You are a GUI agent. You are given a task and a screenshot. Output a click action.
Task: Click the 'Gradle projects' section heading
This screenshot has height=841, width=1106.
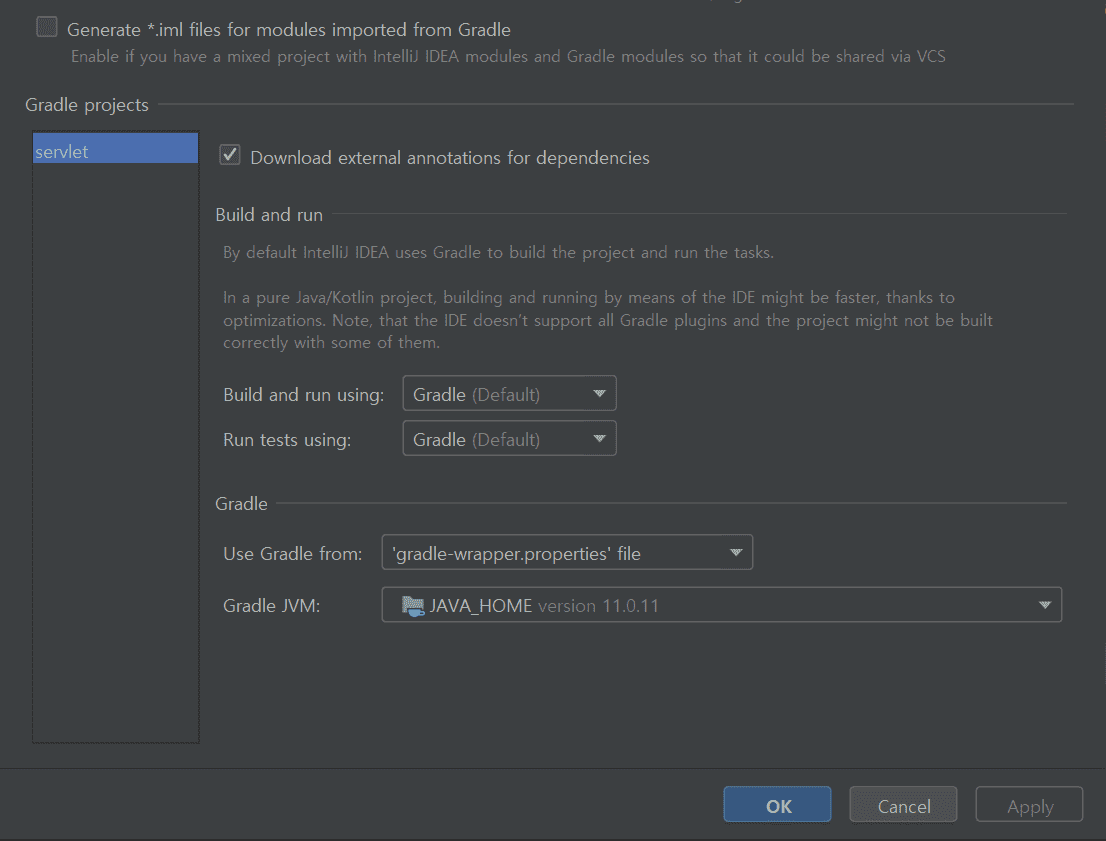[87, 104]
